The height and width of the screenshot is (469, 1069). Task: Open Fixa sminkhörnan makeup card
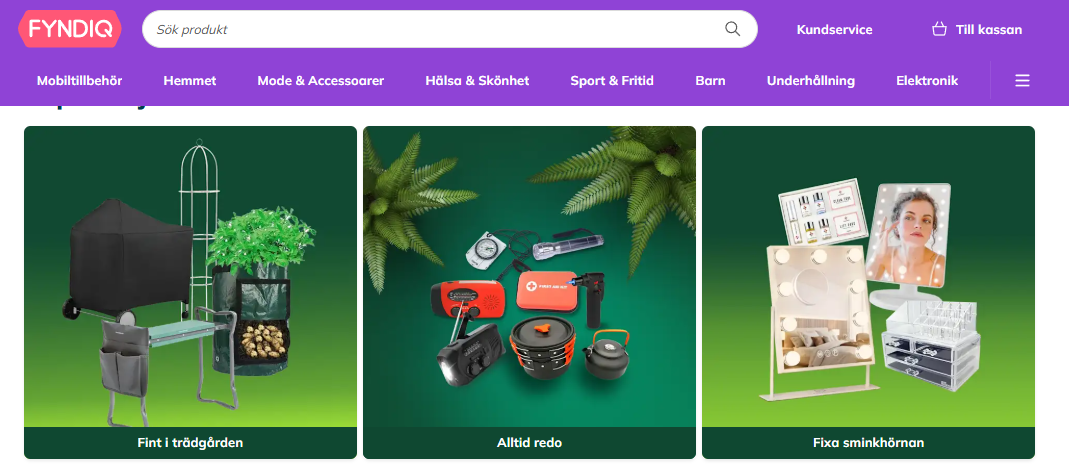click(x=869, y=292)
